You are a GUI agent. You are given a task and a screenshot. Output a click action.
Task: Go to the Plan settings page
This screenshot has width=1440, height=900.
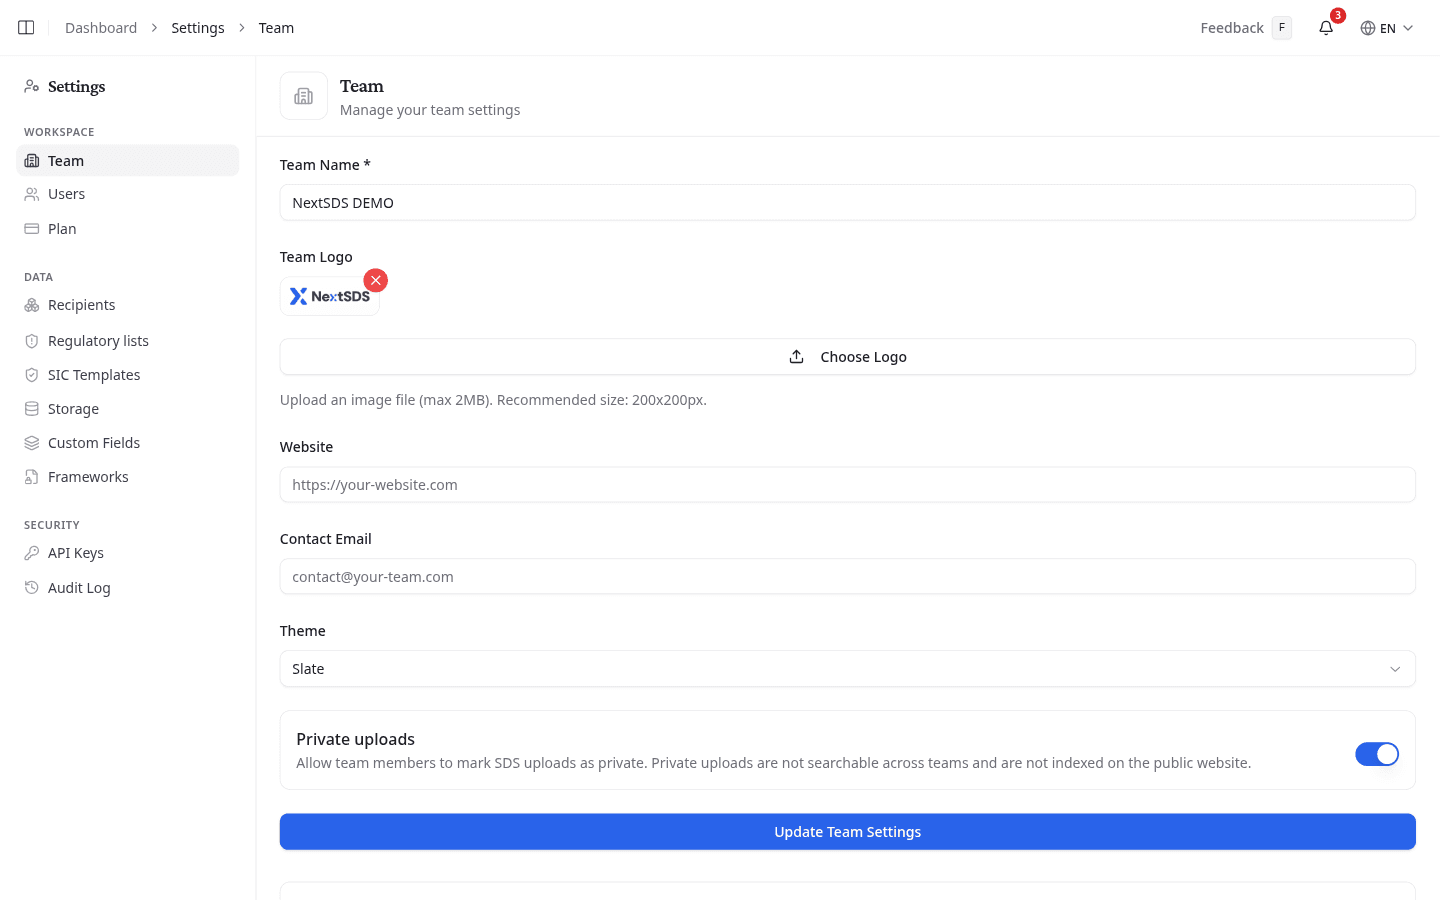coord(128,229)
